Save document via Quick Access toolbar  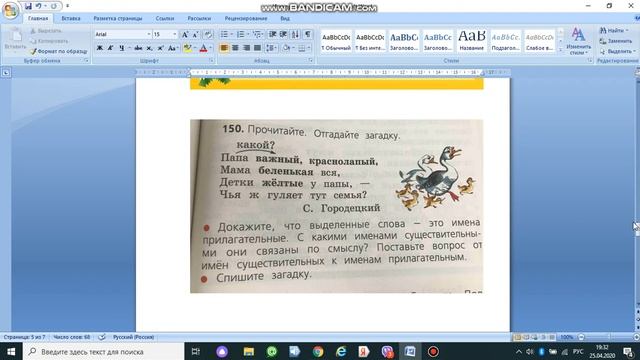[x=28, y=6]
